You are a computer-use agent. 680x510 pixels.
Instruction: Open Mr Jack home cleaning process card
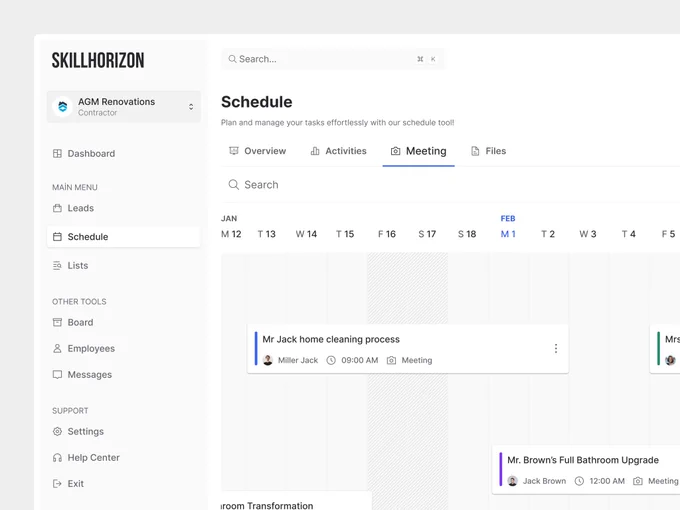(408, 349)
